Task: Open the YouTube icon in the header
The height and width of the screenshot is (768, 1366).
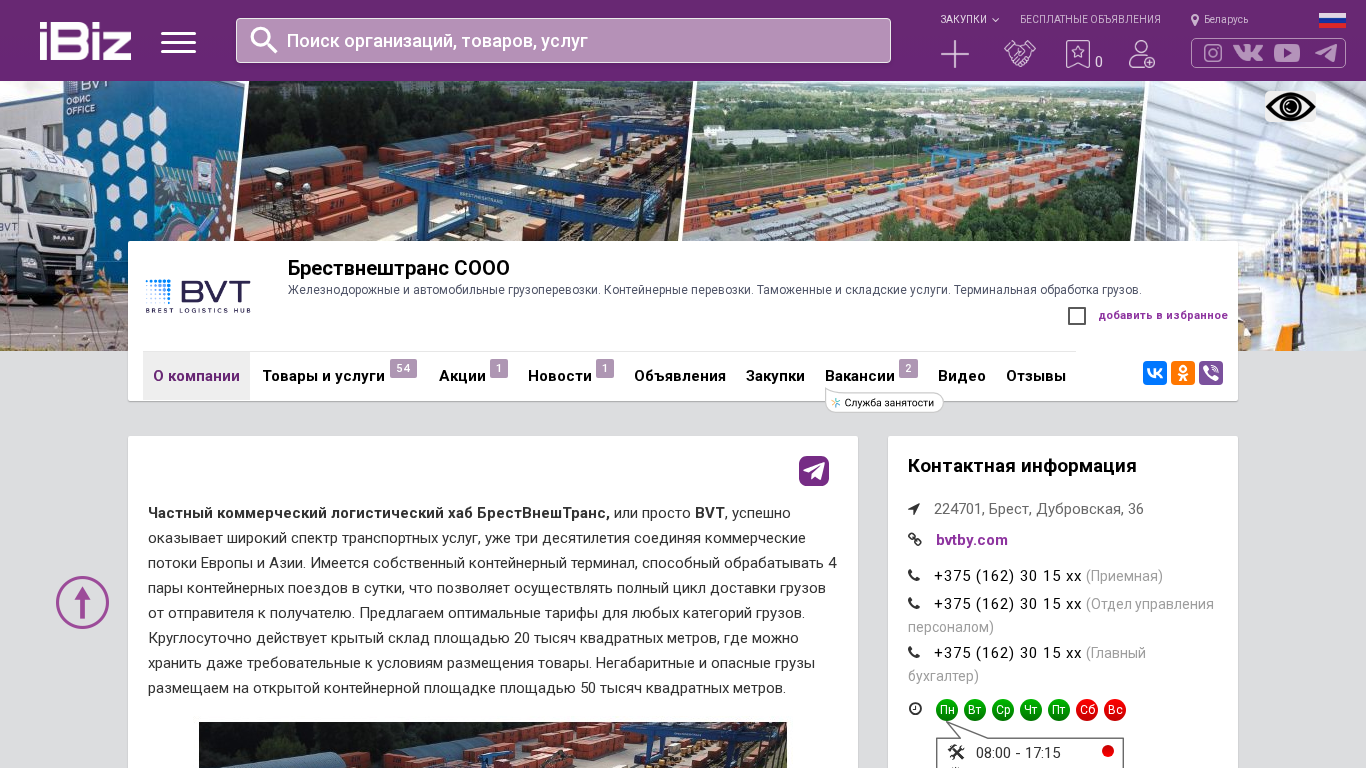Action: click(1287, 53)
